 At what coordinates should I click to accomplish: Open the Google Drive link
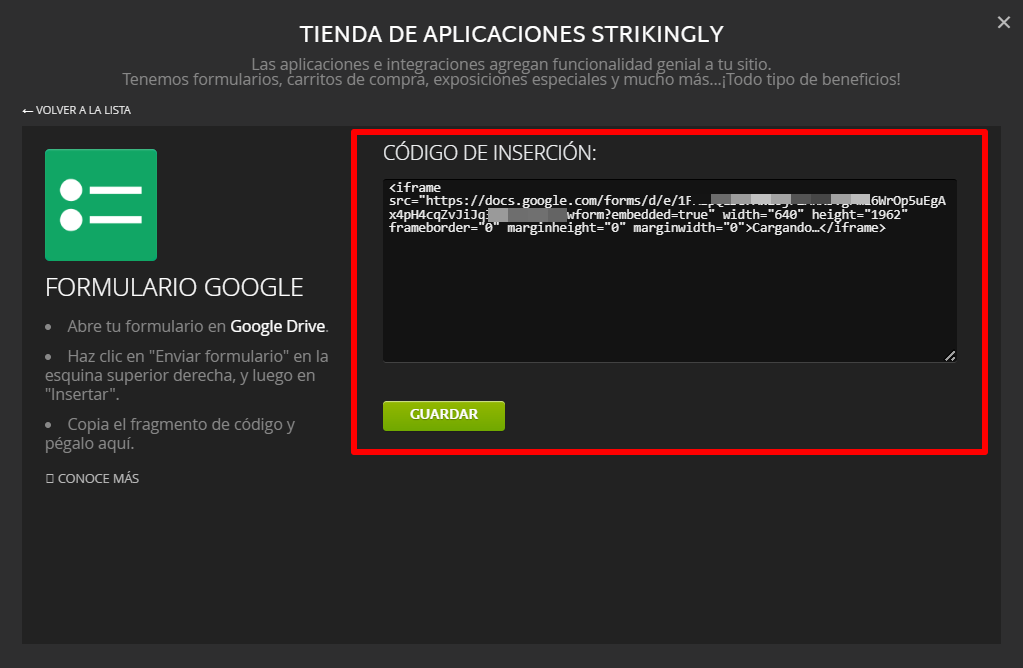point(277,326)
